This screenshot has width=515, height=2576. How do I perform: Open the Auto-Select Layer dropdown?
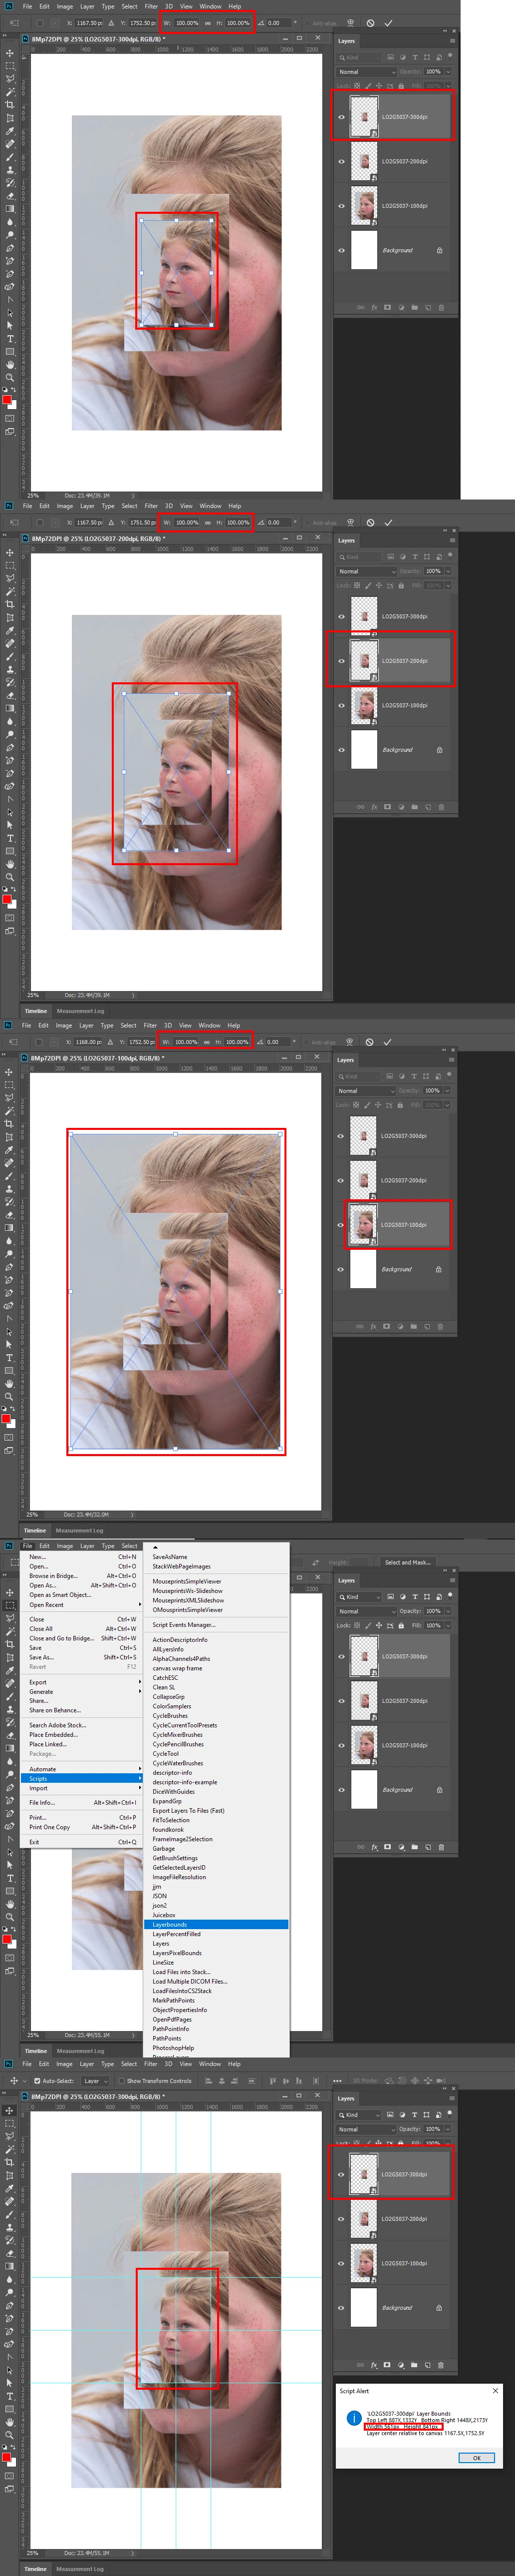95,2081
